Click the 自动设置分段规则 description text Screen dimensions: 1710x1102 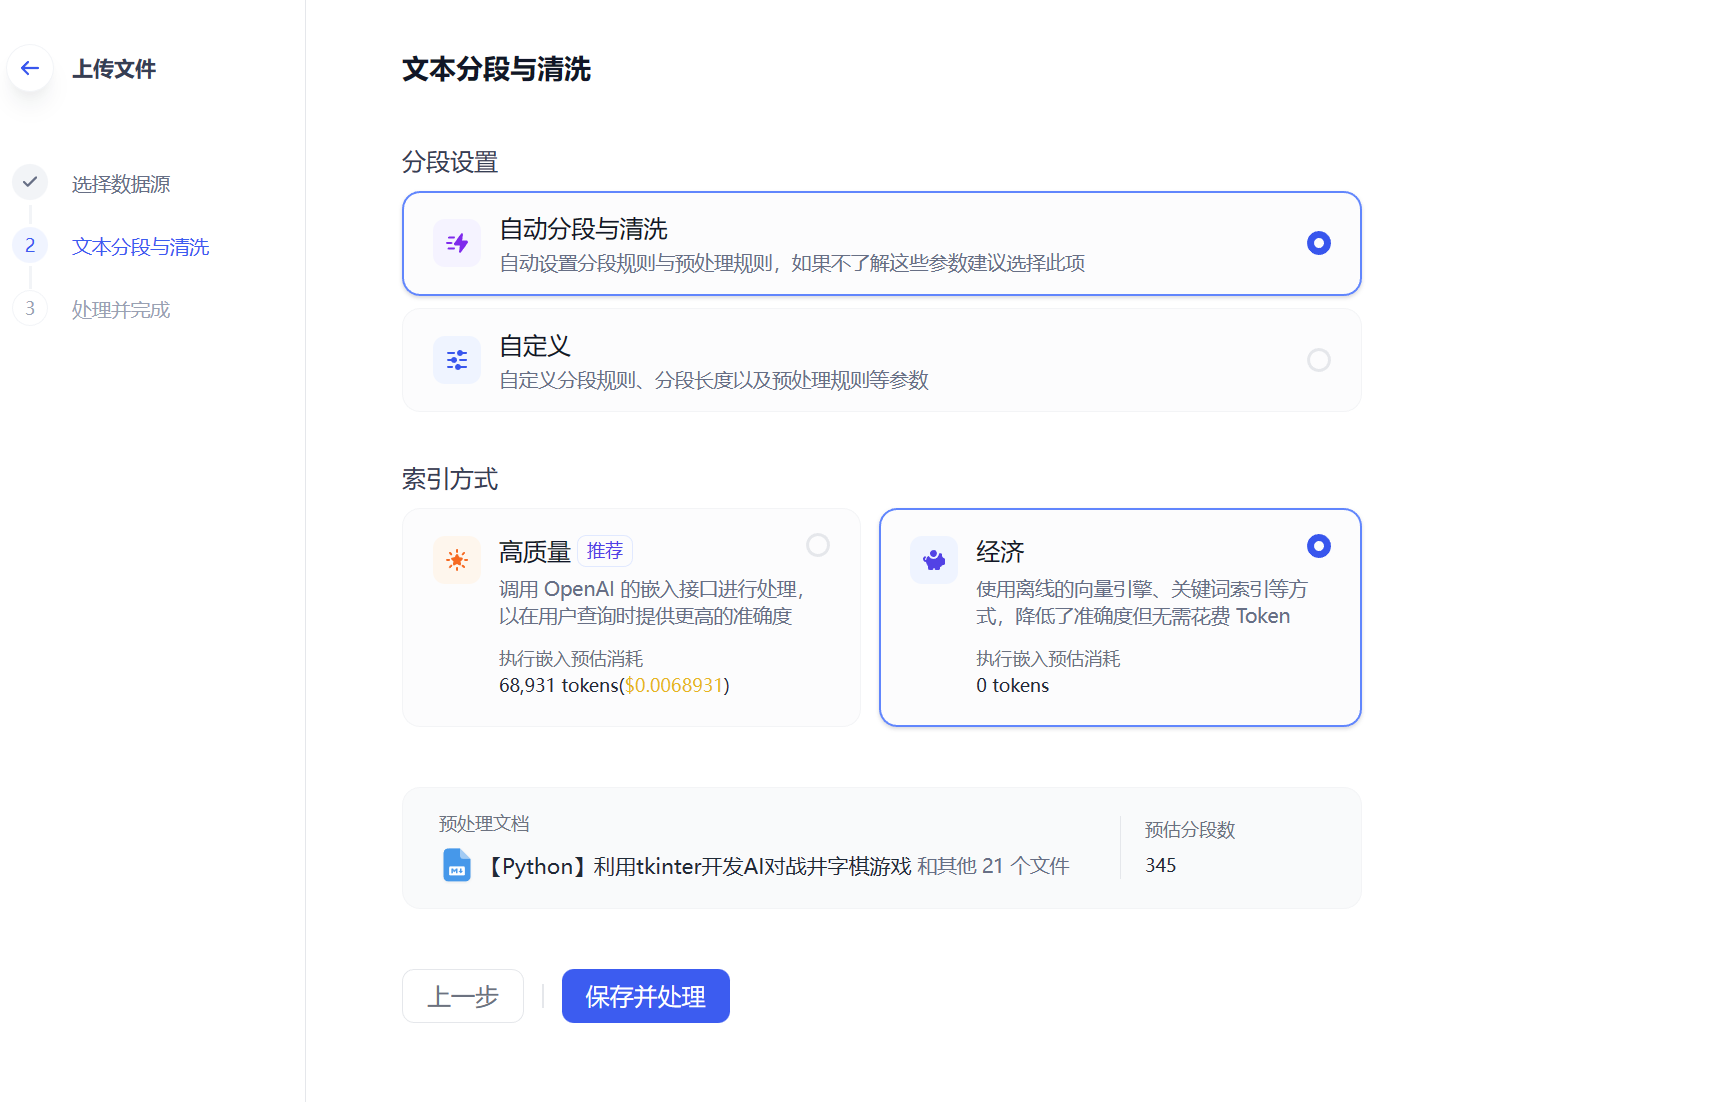tap(792, 263)
